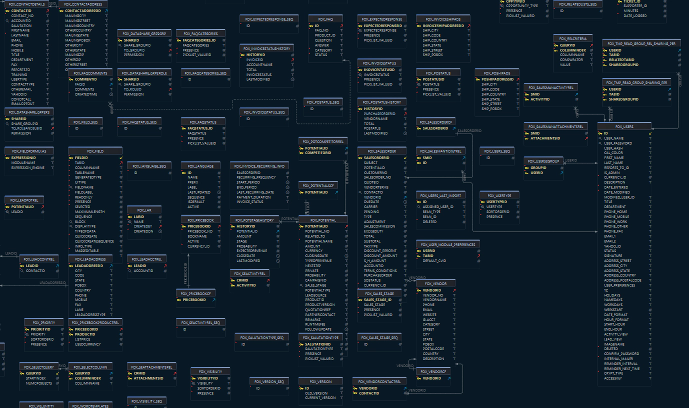Click POTENTIALNAME column in POTENTIAL table

tap(319, 241)
